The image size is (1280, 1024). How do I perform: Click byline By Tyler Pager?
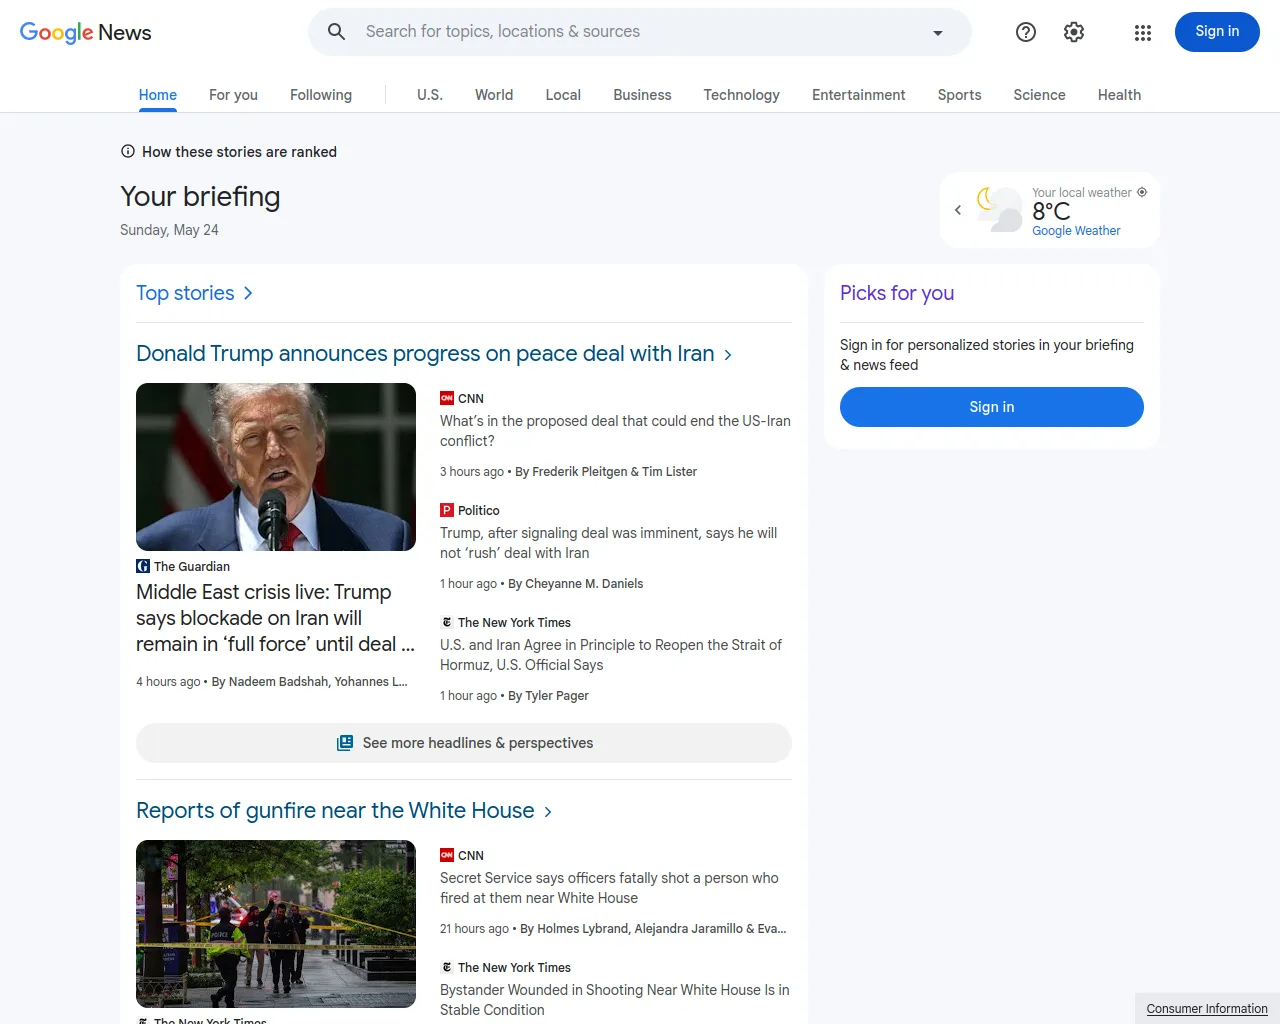point(548,696)
